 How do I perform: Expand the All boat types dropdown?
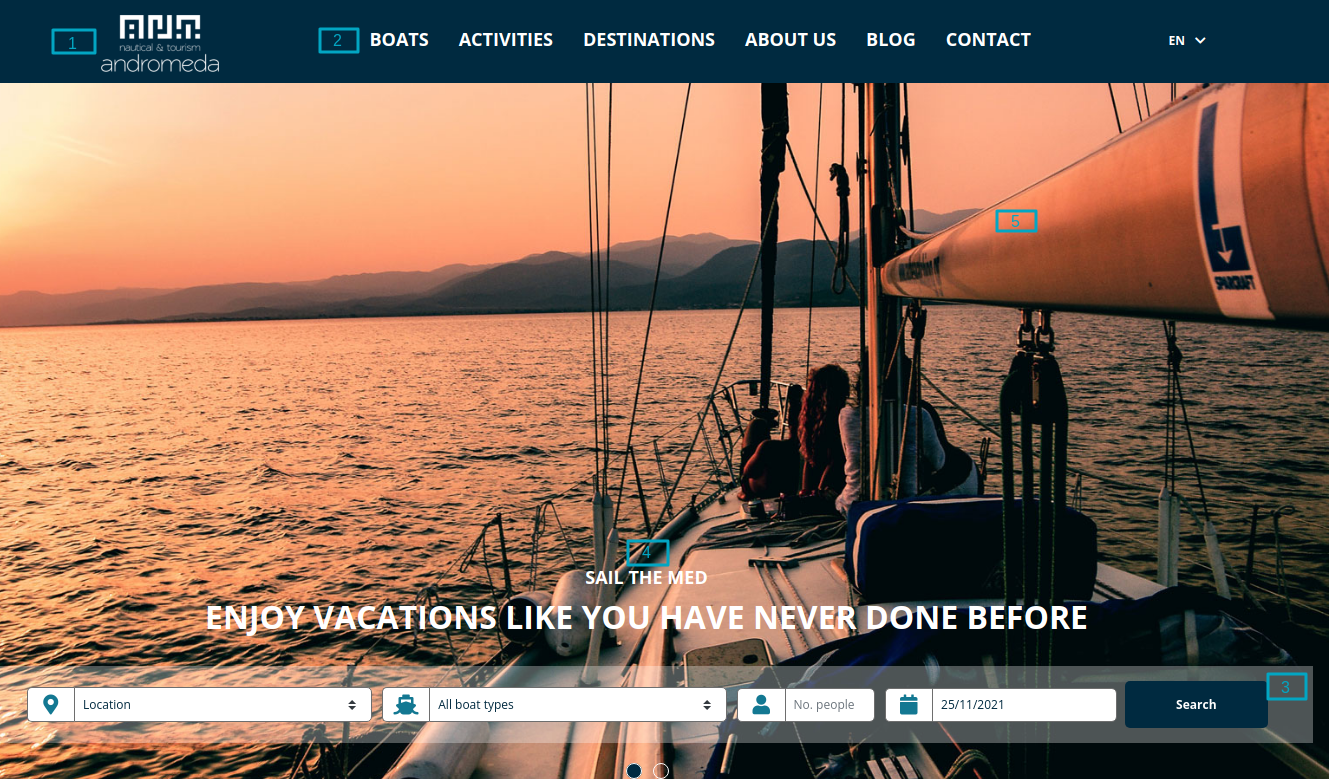pyautogui.click(x=577, y=704)
